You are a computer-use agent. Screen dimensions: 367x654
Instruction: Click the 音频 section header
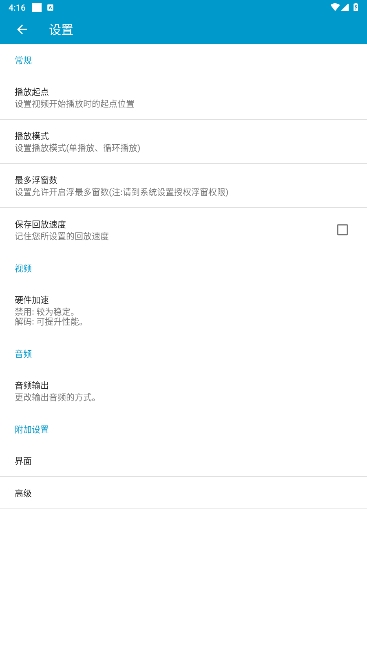click(23, 354)
